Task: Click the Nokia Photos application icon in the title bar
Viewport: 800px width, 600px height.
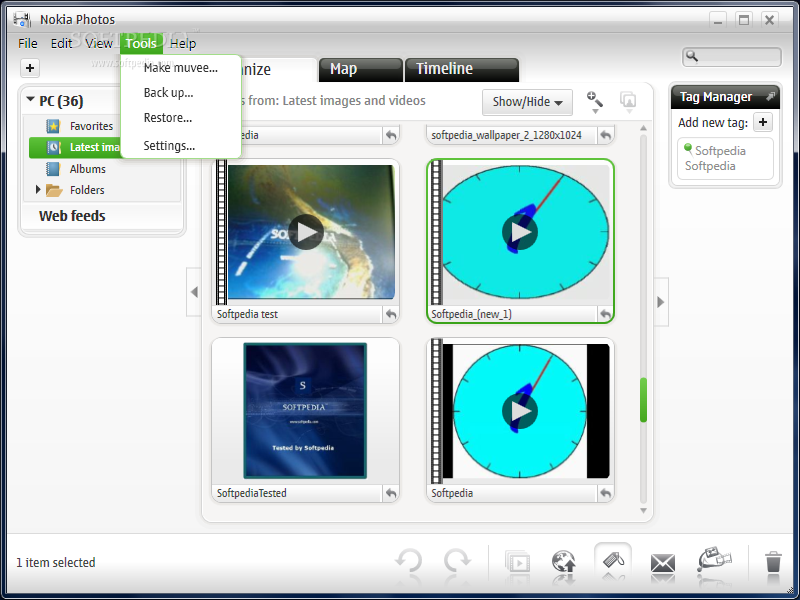Action: 22,19
